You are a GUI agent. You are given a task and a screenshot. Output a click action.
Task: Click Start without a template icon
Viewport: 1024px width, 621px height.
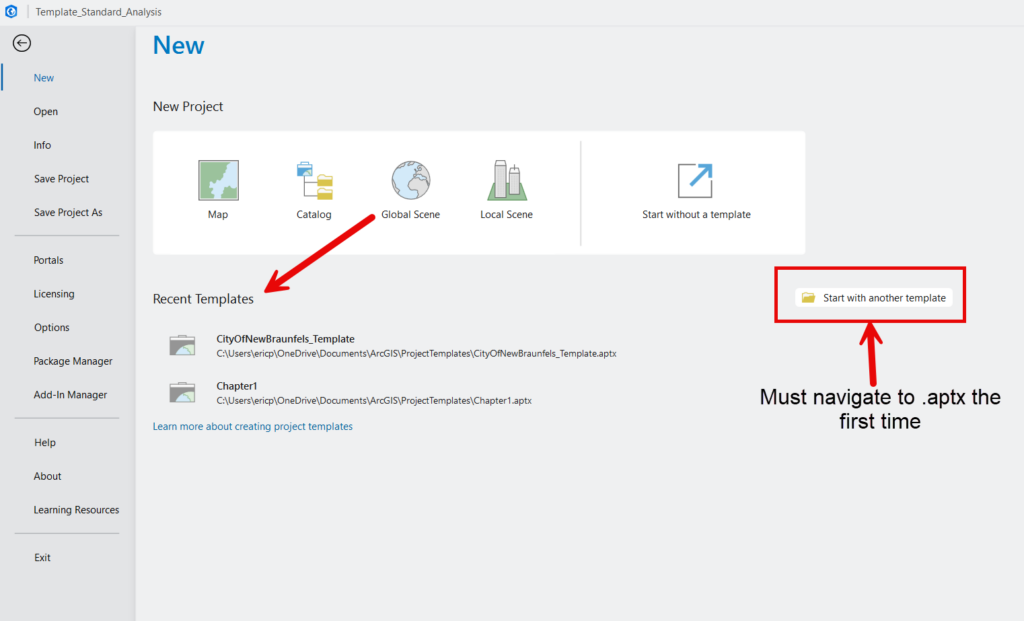click(695, 181)
